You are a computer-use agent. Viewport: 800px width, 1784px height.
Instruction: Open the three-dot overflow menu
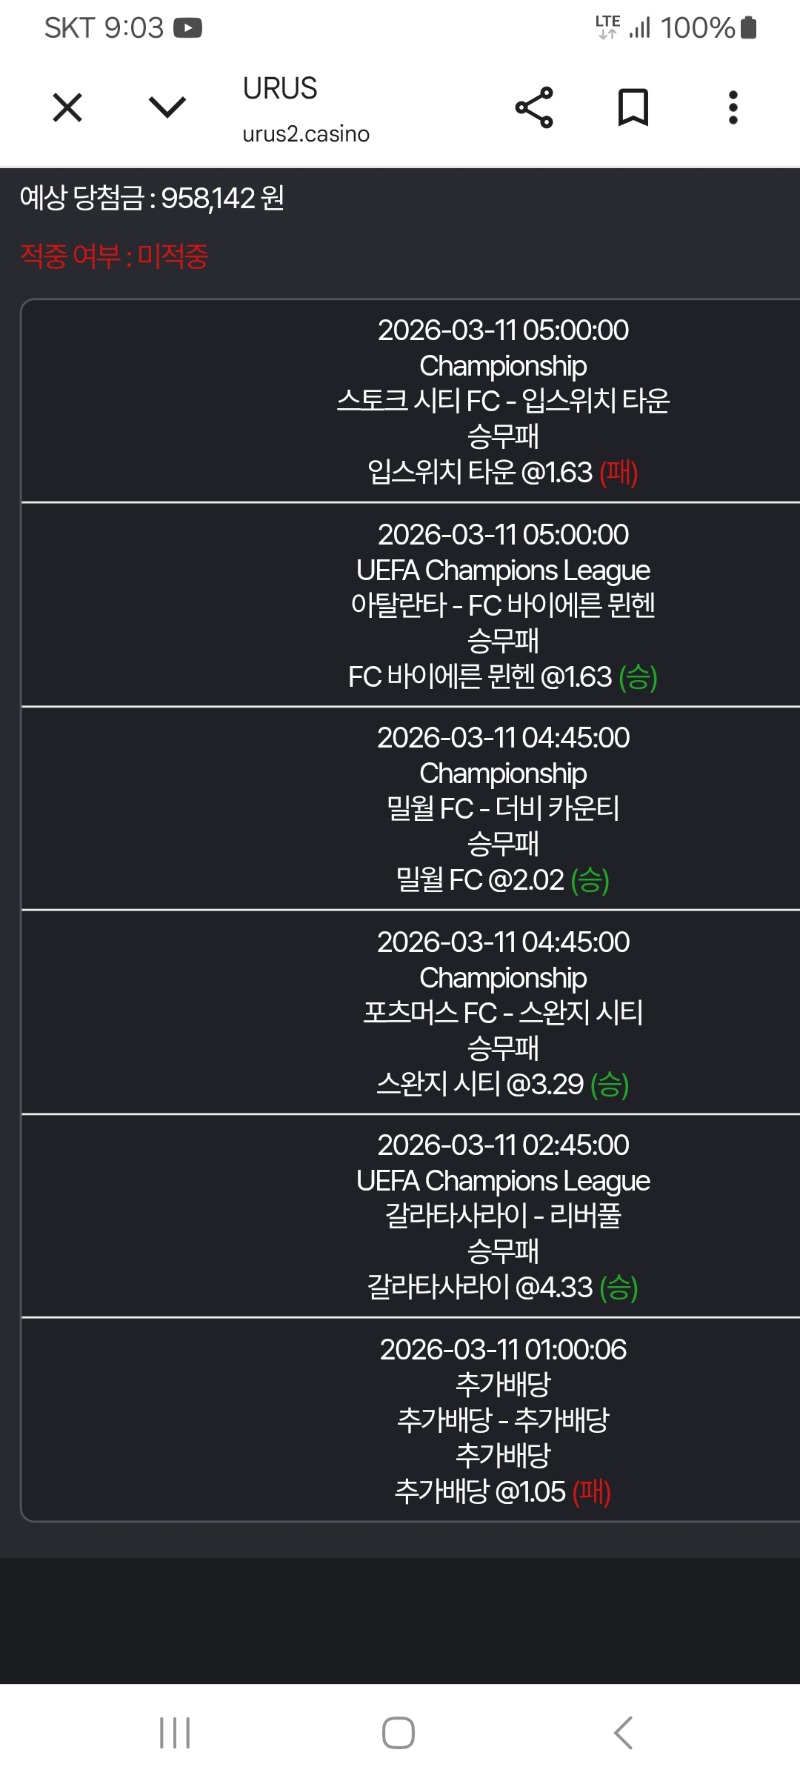click(x=733, y=107)
